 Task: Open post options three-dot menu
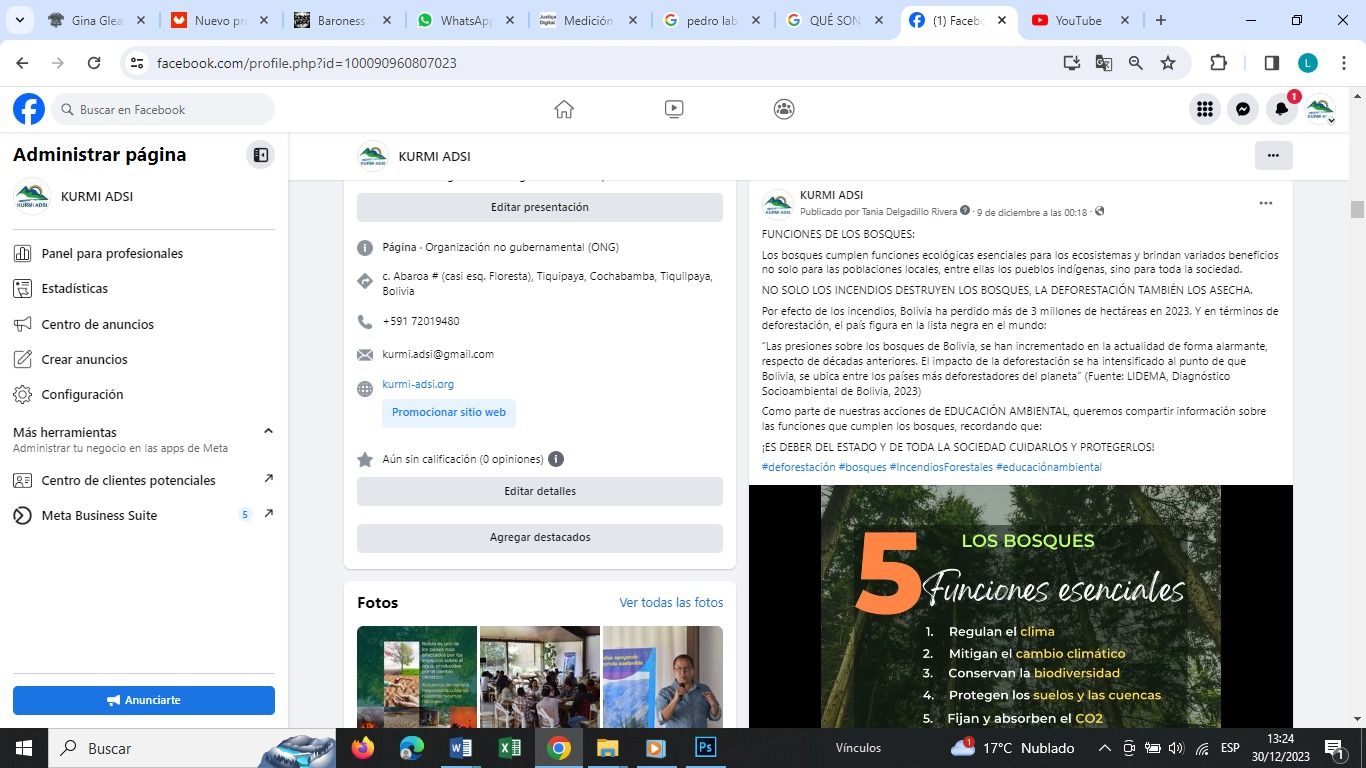[x=1265, y=203]
